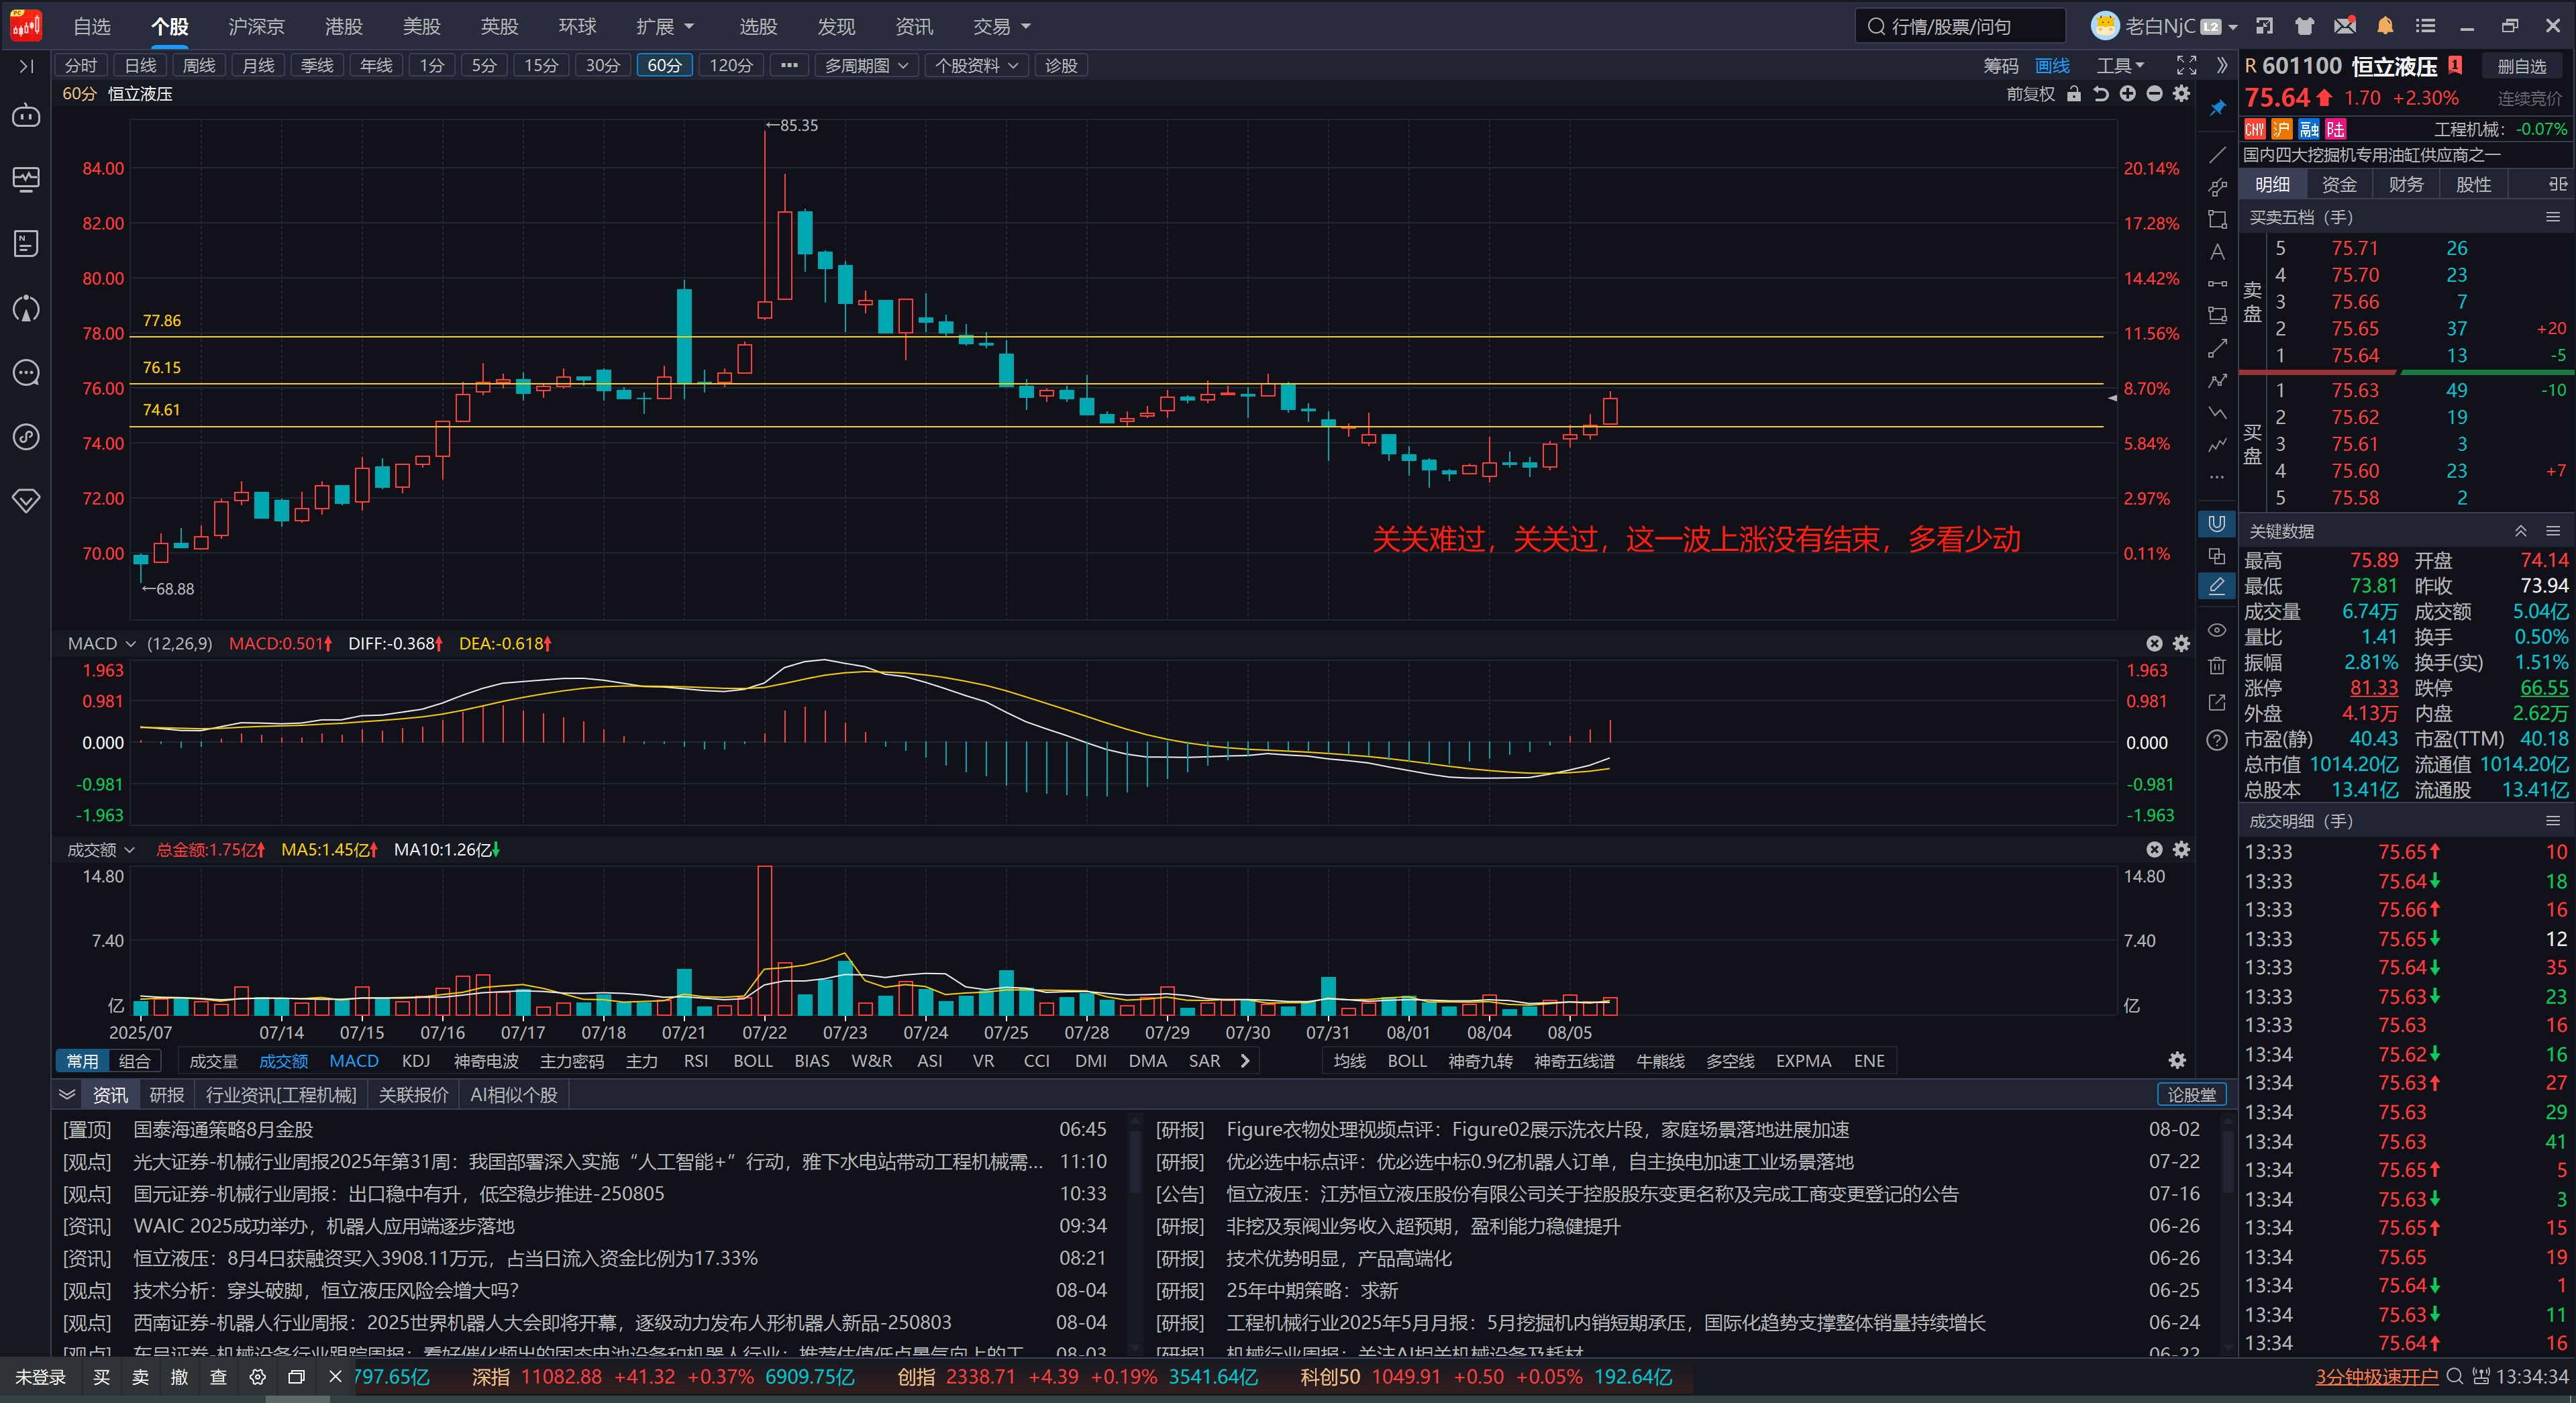Open the notification bell

click(x=2385, y=26)
